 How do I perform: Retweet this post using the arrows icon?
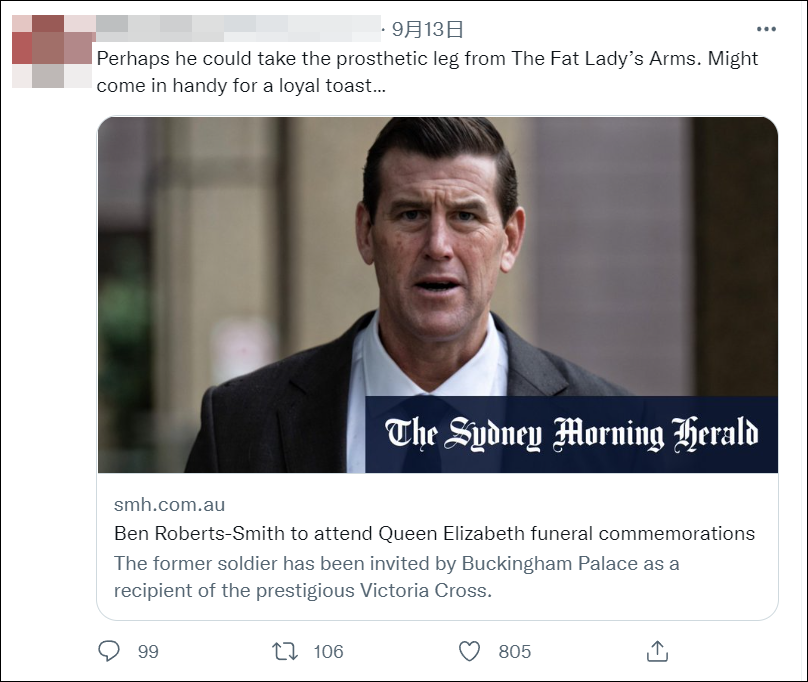(285, 651)
